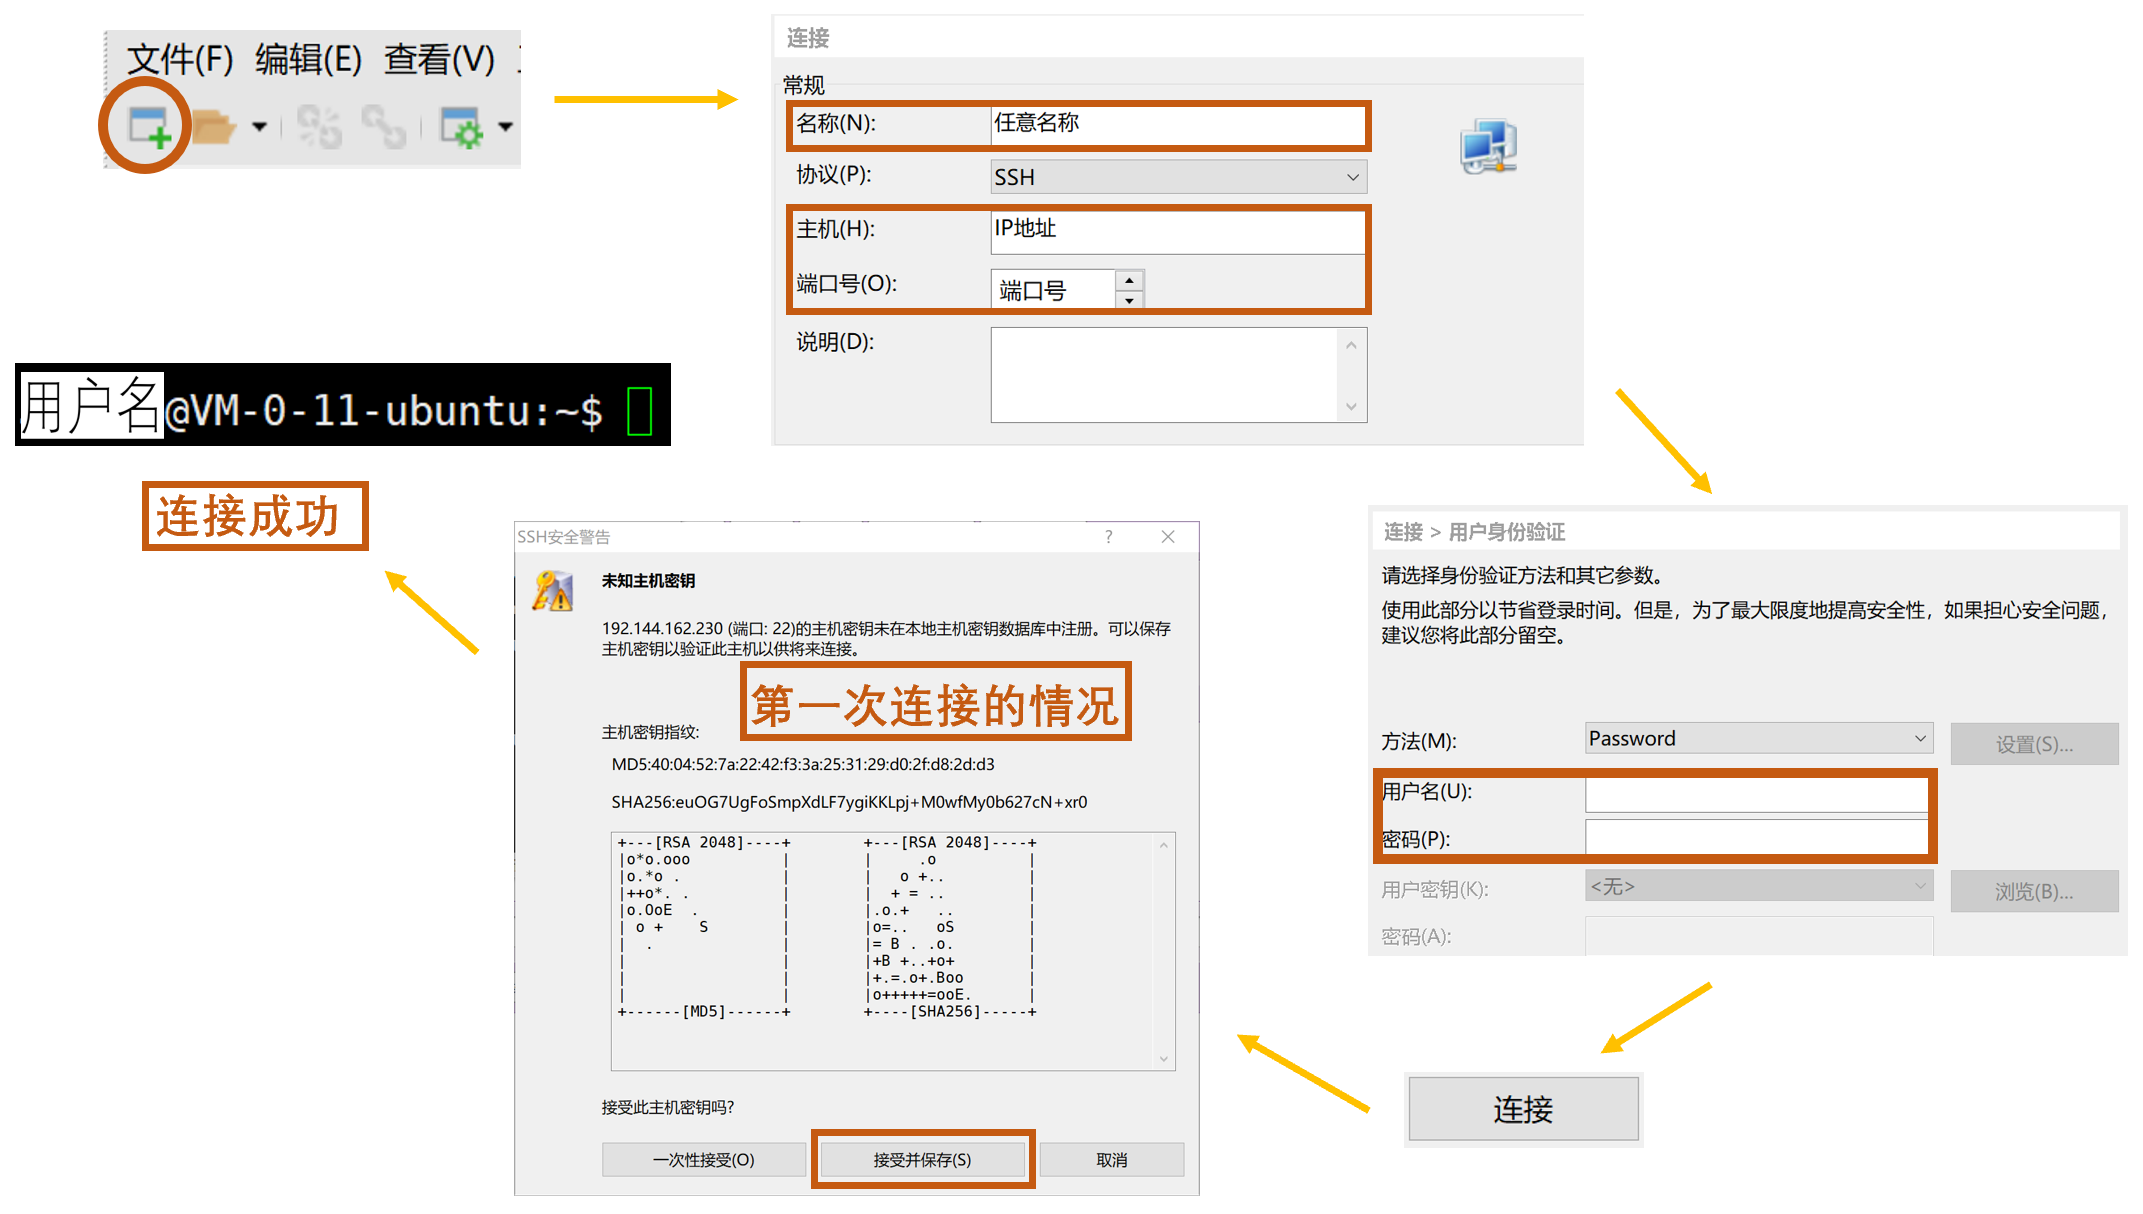Open the 协议(P) SSH dropdown
The width and height of the screenshot is (2143, 1214).
[1178, 177]
